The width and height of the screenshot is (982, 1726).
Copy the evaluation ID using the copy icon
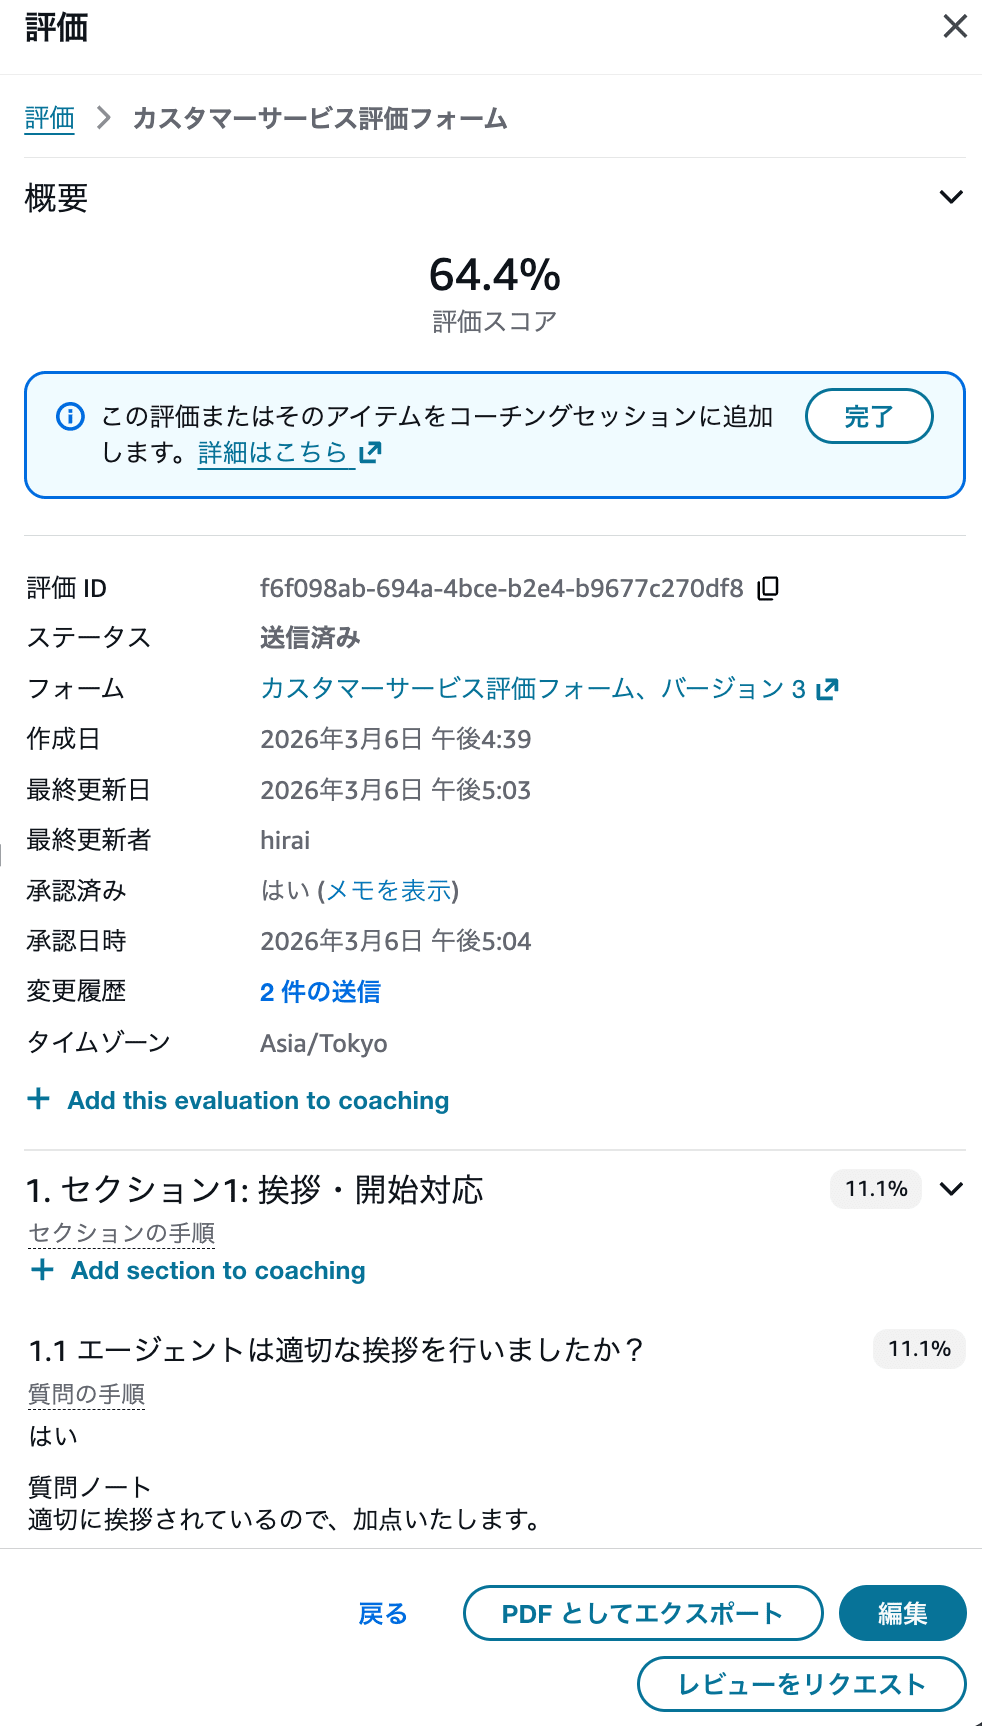pyautogui.click(x=768, y=589)
